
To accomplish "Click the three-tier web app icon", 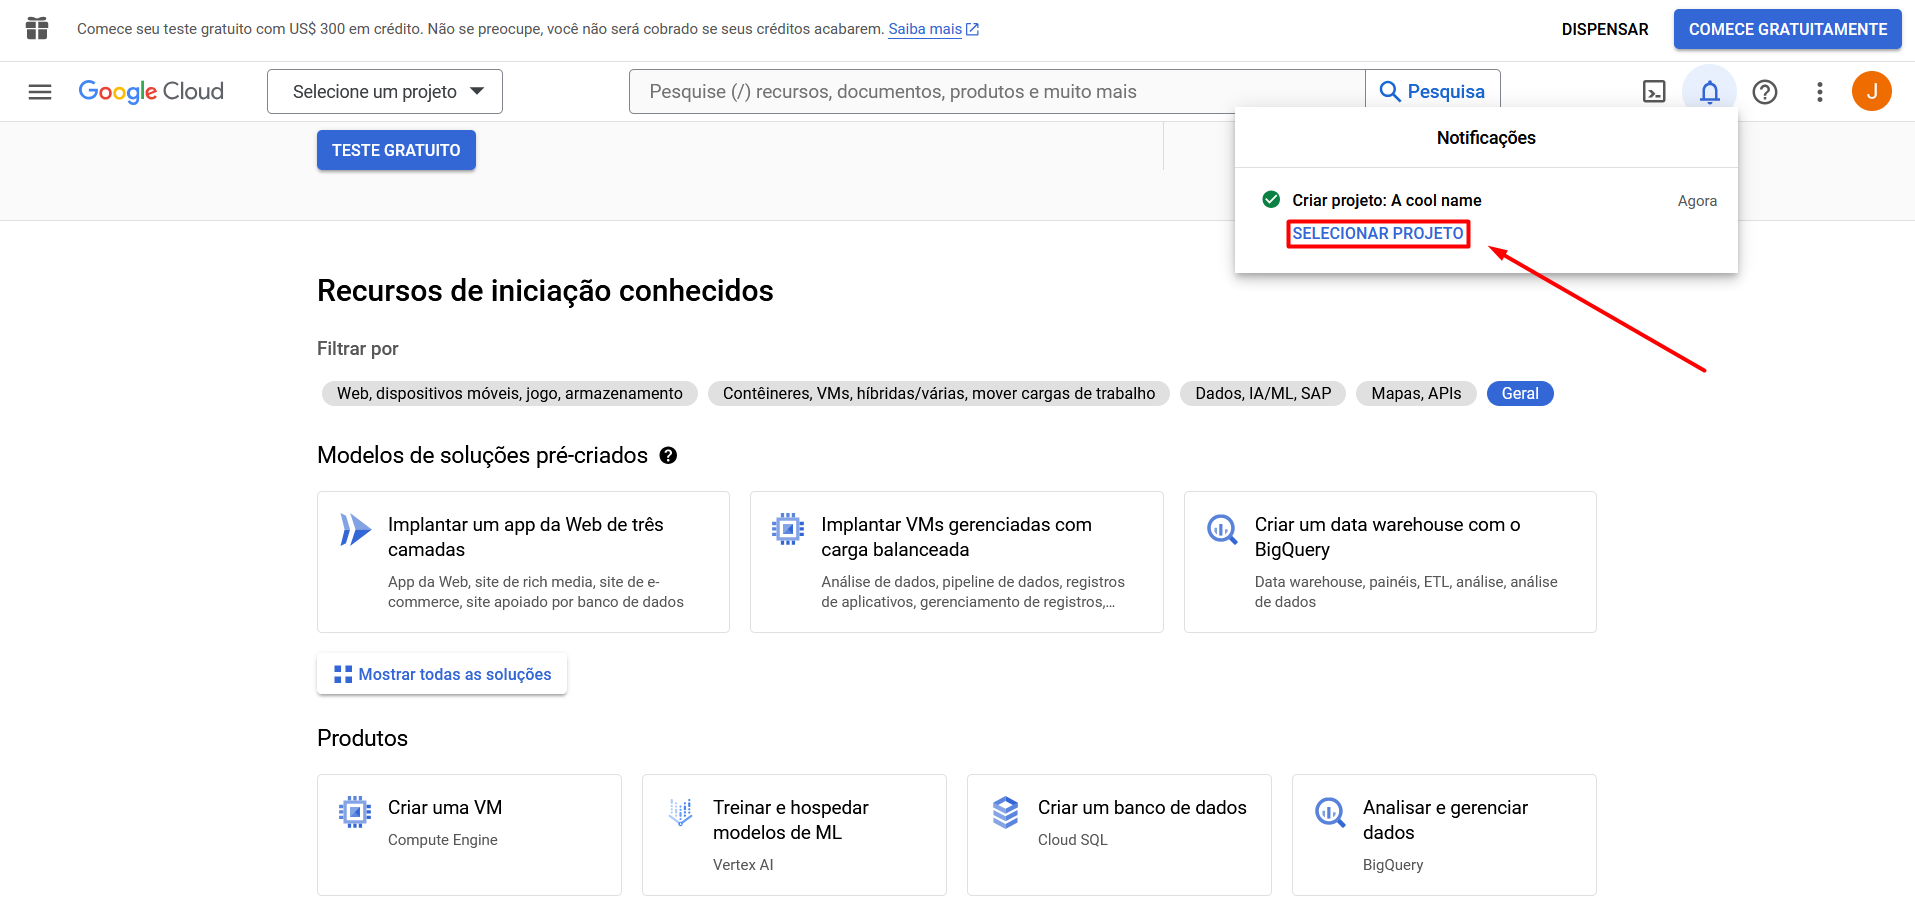I will click(355, 529).
